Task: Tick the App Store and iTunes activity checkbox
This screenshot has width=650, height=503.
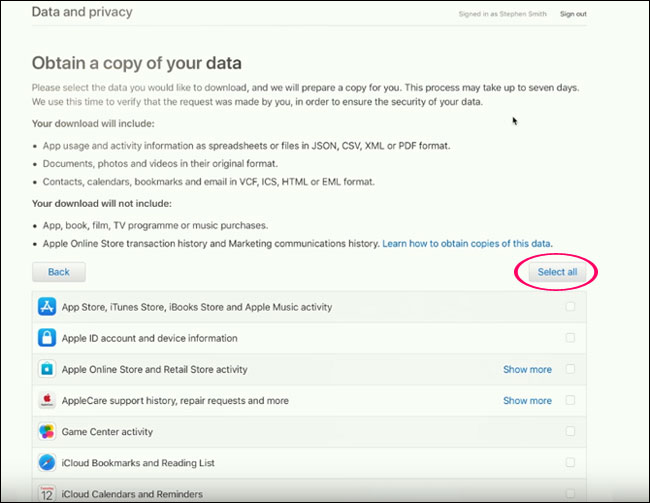Action: point(570,307)
